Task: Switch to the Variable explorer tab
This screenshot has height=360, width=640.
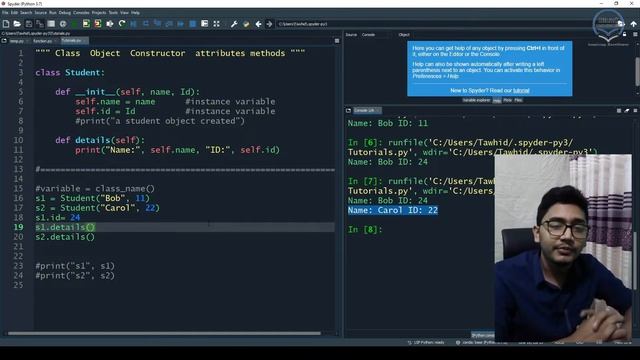Action: pyautogui.click(x=476, y=100)
